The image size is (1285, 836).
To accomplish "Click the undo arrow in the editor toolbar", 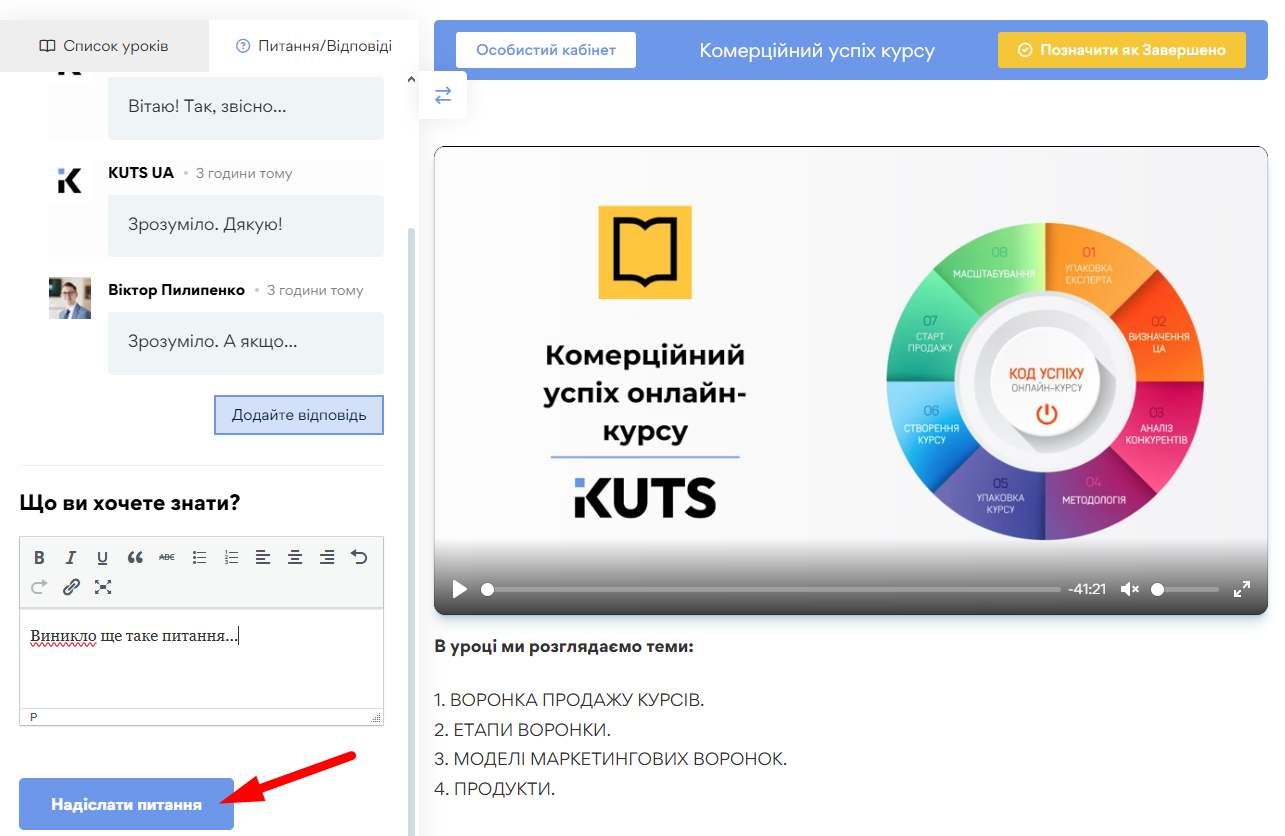I will point(359,558).
